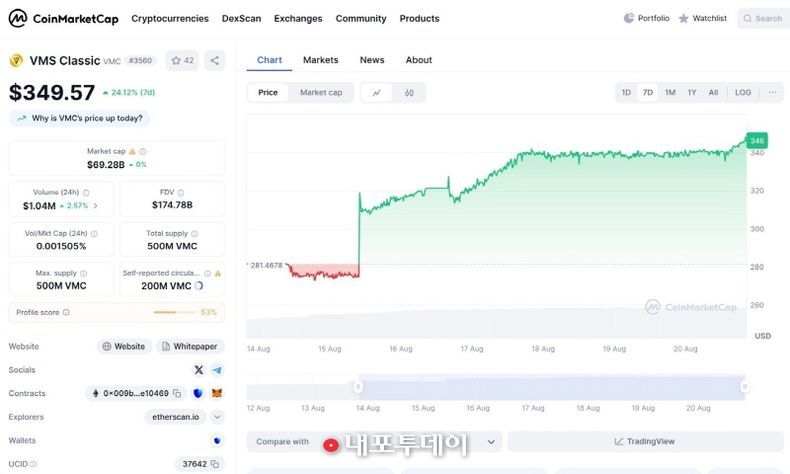Click right handle of chart range slider
Image resolution: width=790 pixels, height=474 pixels.
[744, 387]
